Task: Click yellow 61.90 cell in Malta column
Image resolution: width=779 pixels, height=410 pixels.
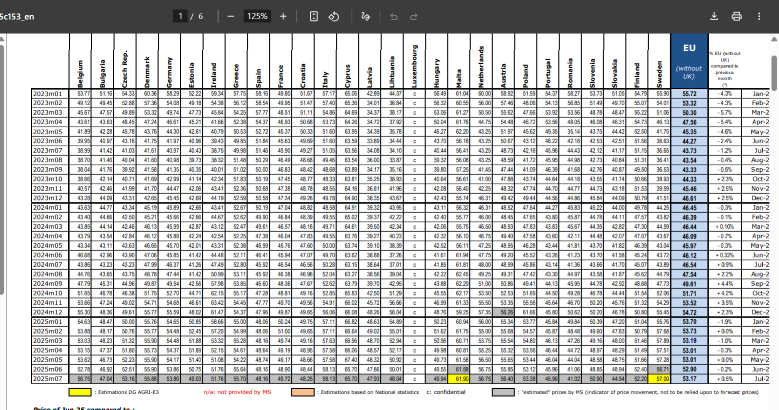Action: pos(459,379)
